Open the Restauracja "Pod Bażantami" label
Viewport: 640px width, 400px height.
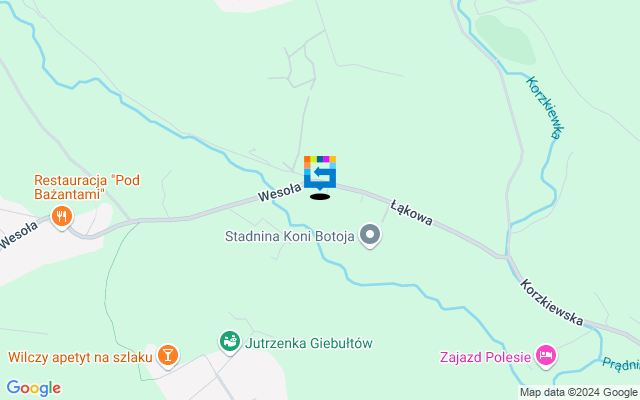87,187
